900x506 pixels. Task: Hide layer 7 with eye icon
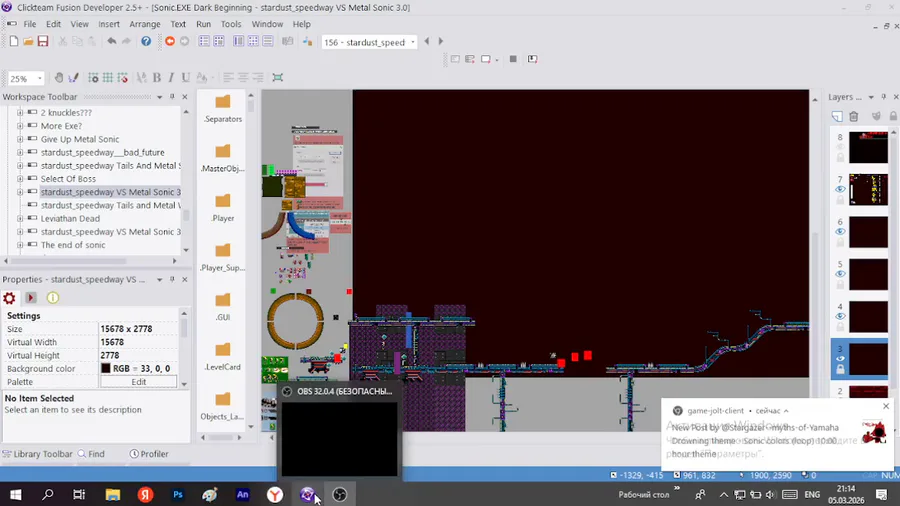(840, 189)
